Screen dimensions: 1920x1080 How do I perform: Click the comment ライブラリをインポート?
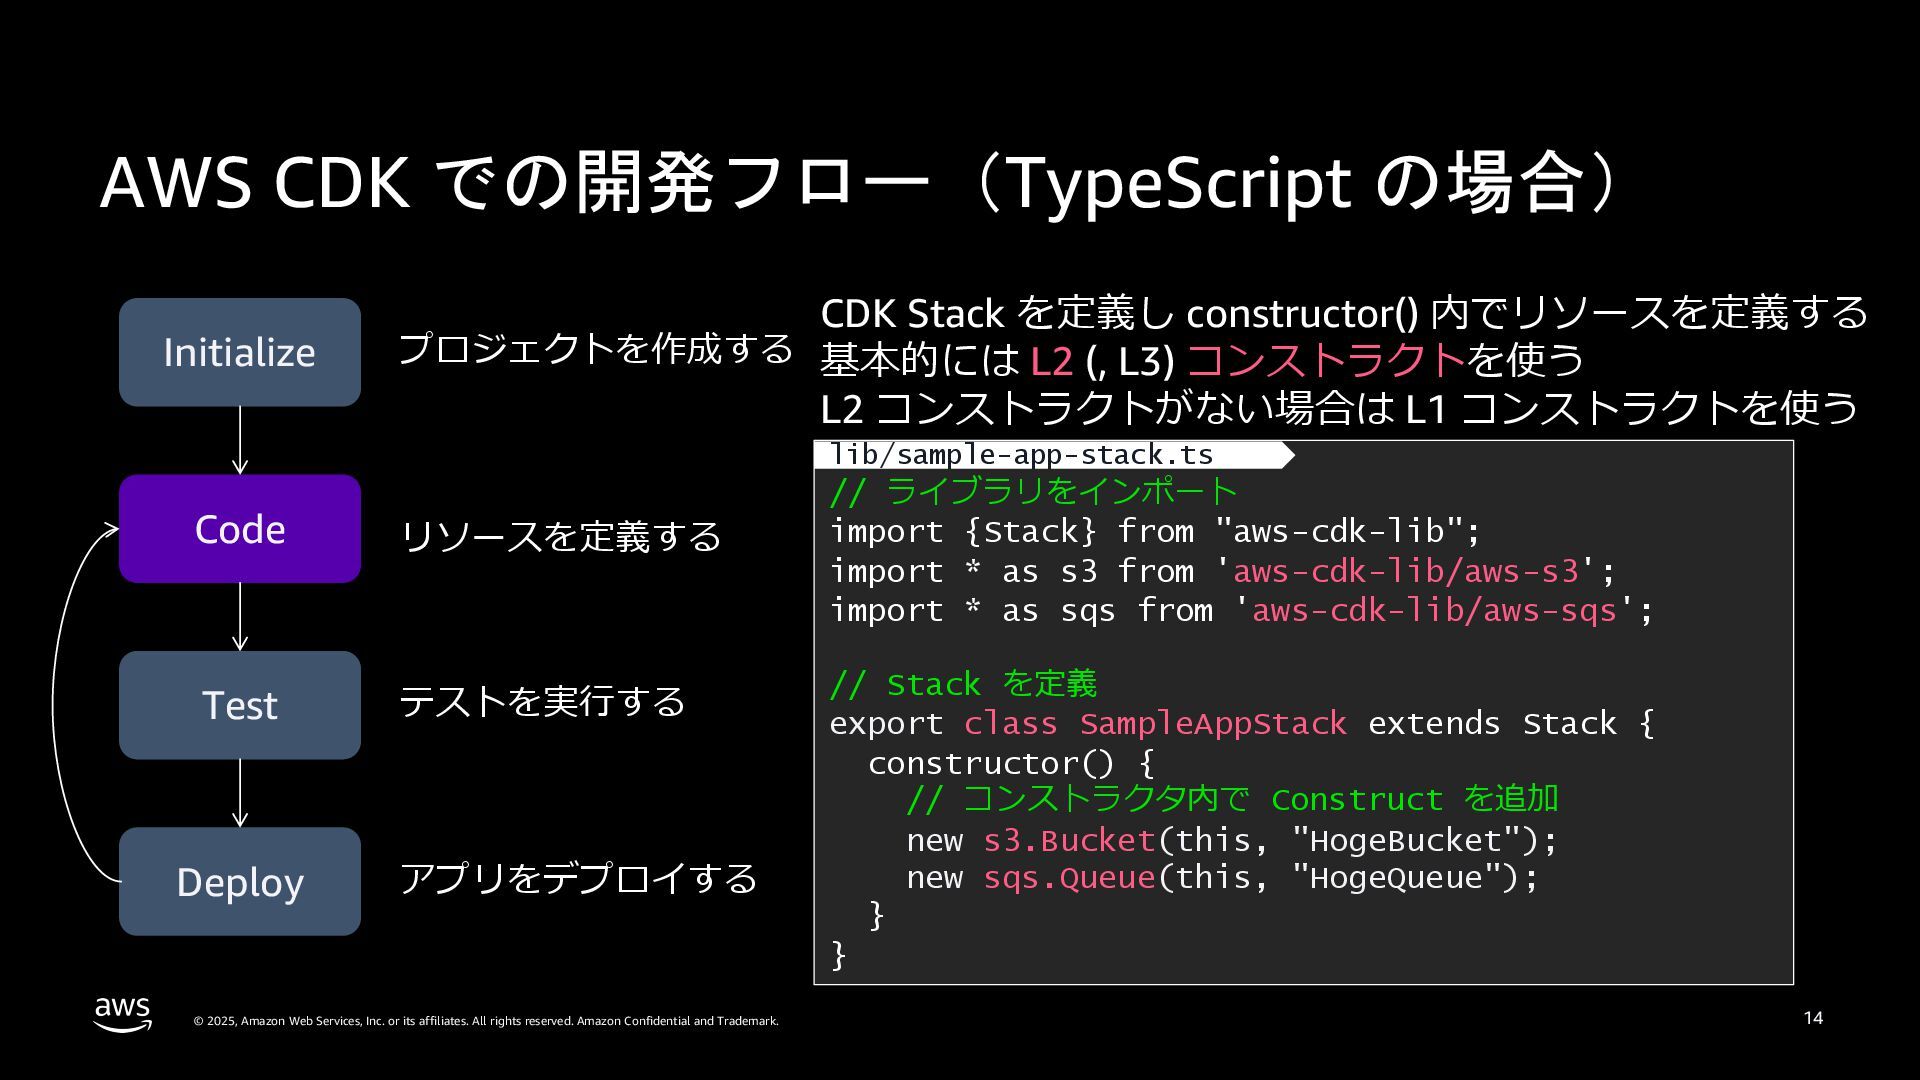point(1034,491)
